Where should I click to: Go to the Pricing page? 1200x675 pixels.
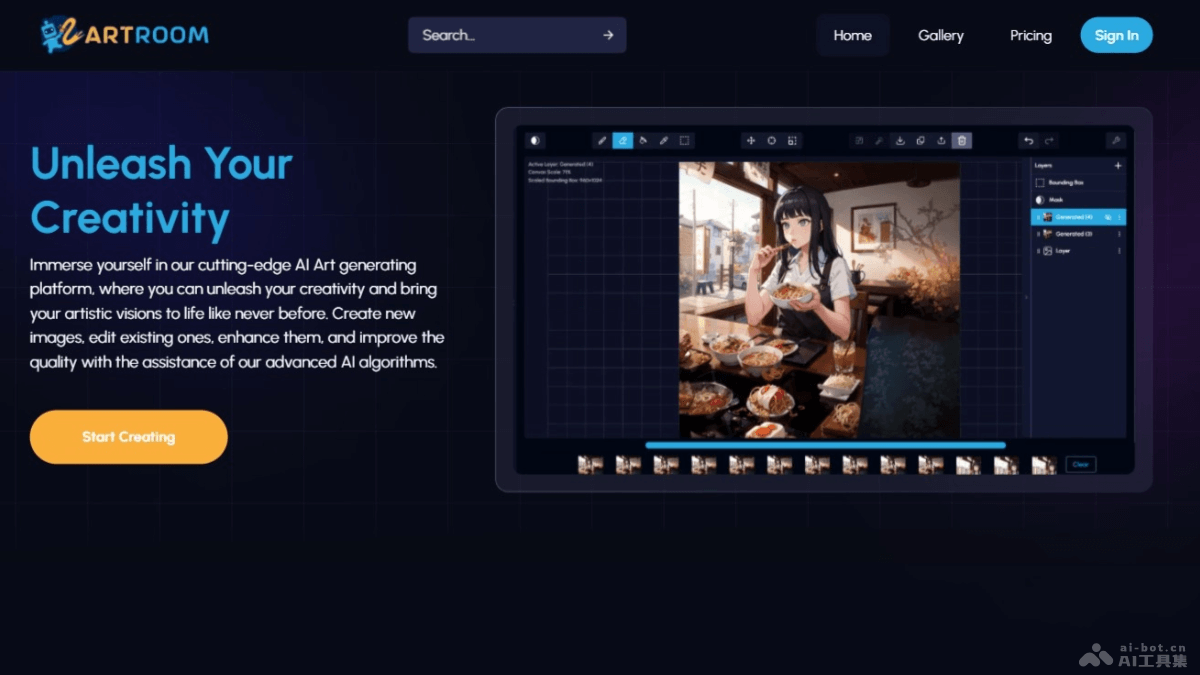(1030, 35)
